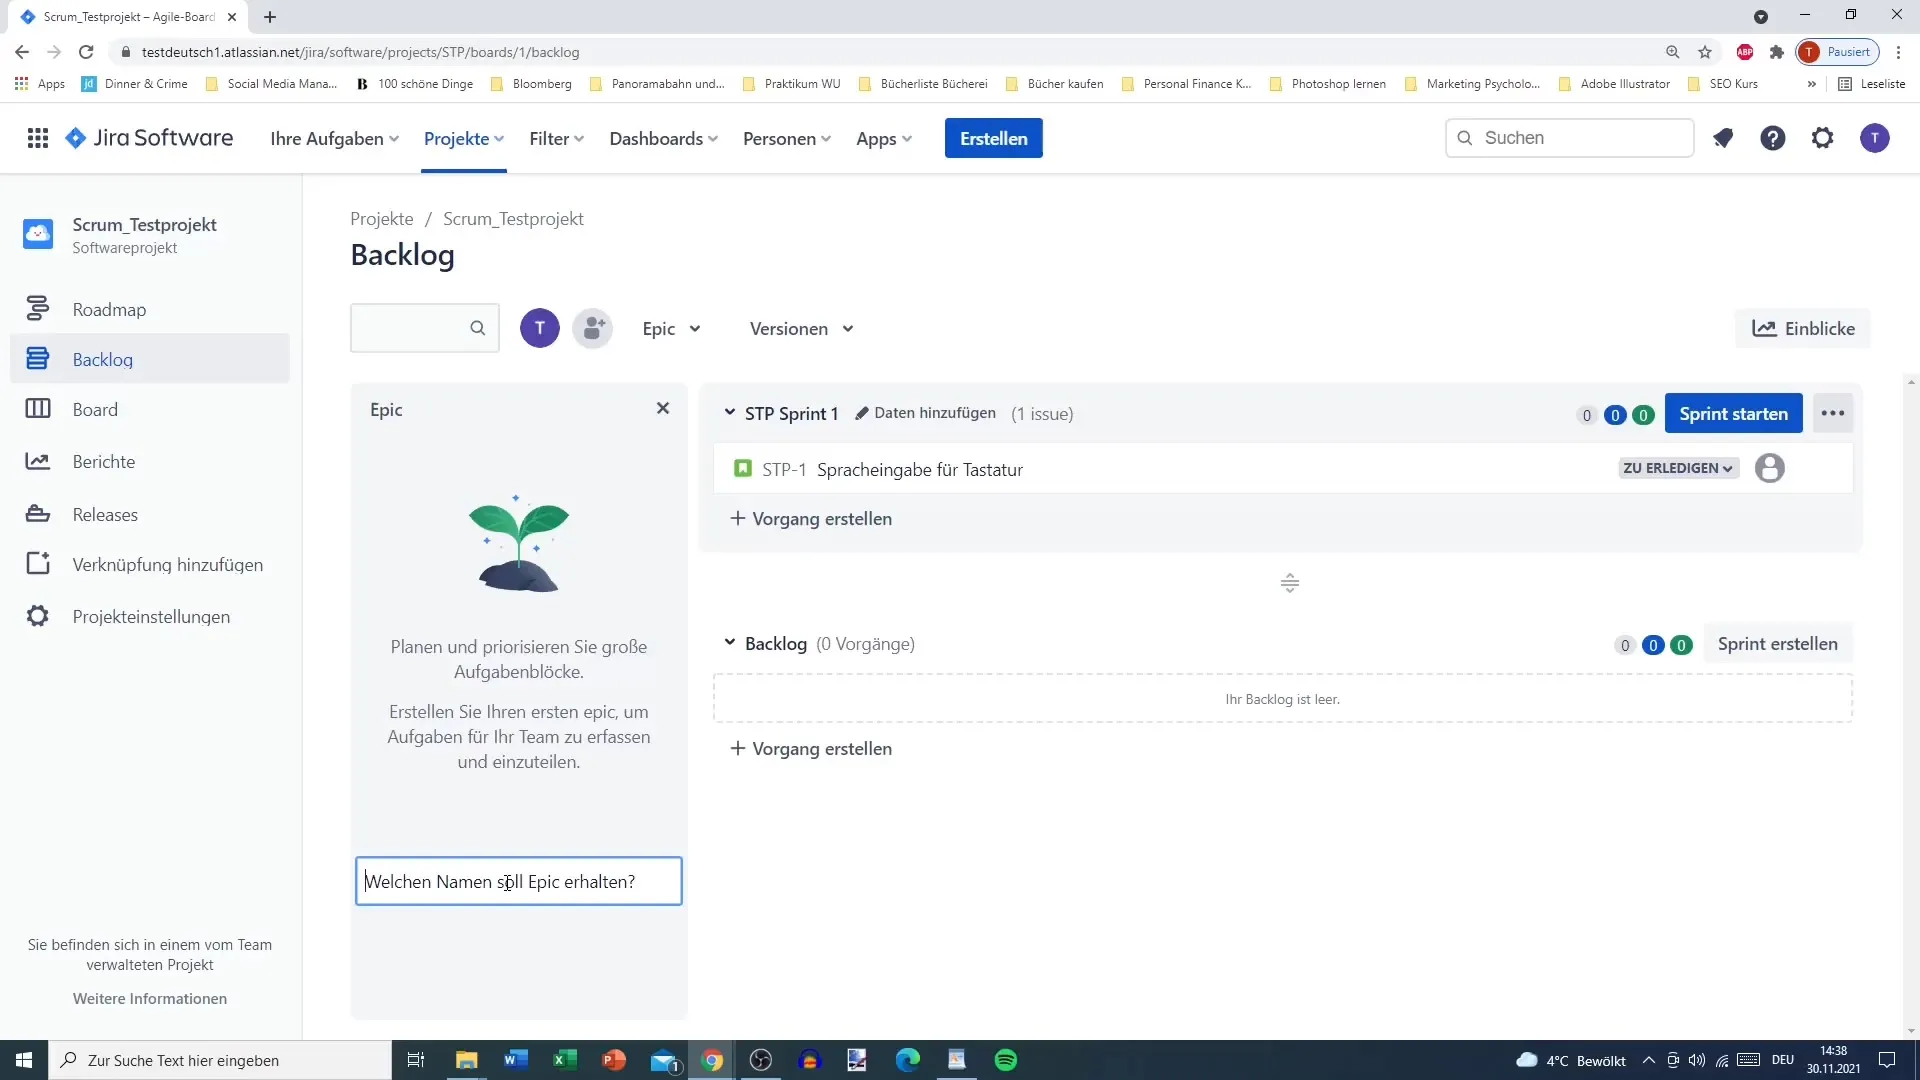Focus the backlog filter search field

click(425, 328)
